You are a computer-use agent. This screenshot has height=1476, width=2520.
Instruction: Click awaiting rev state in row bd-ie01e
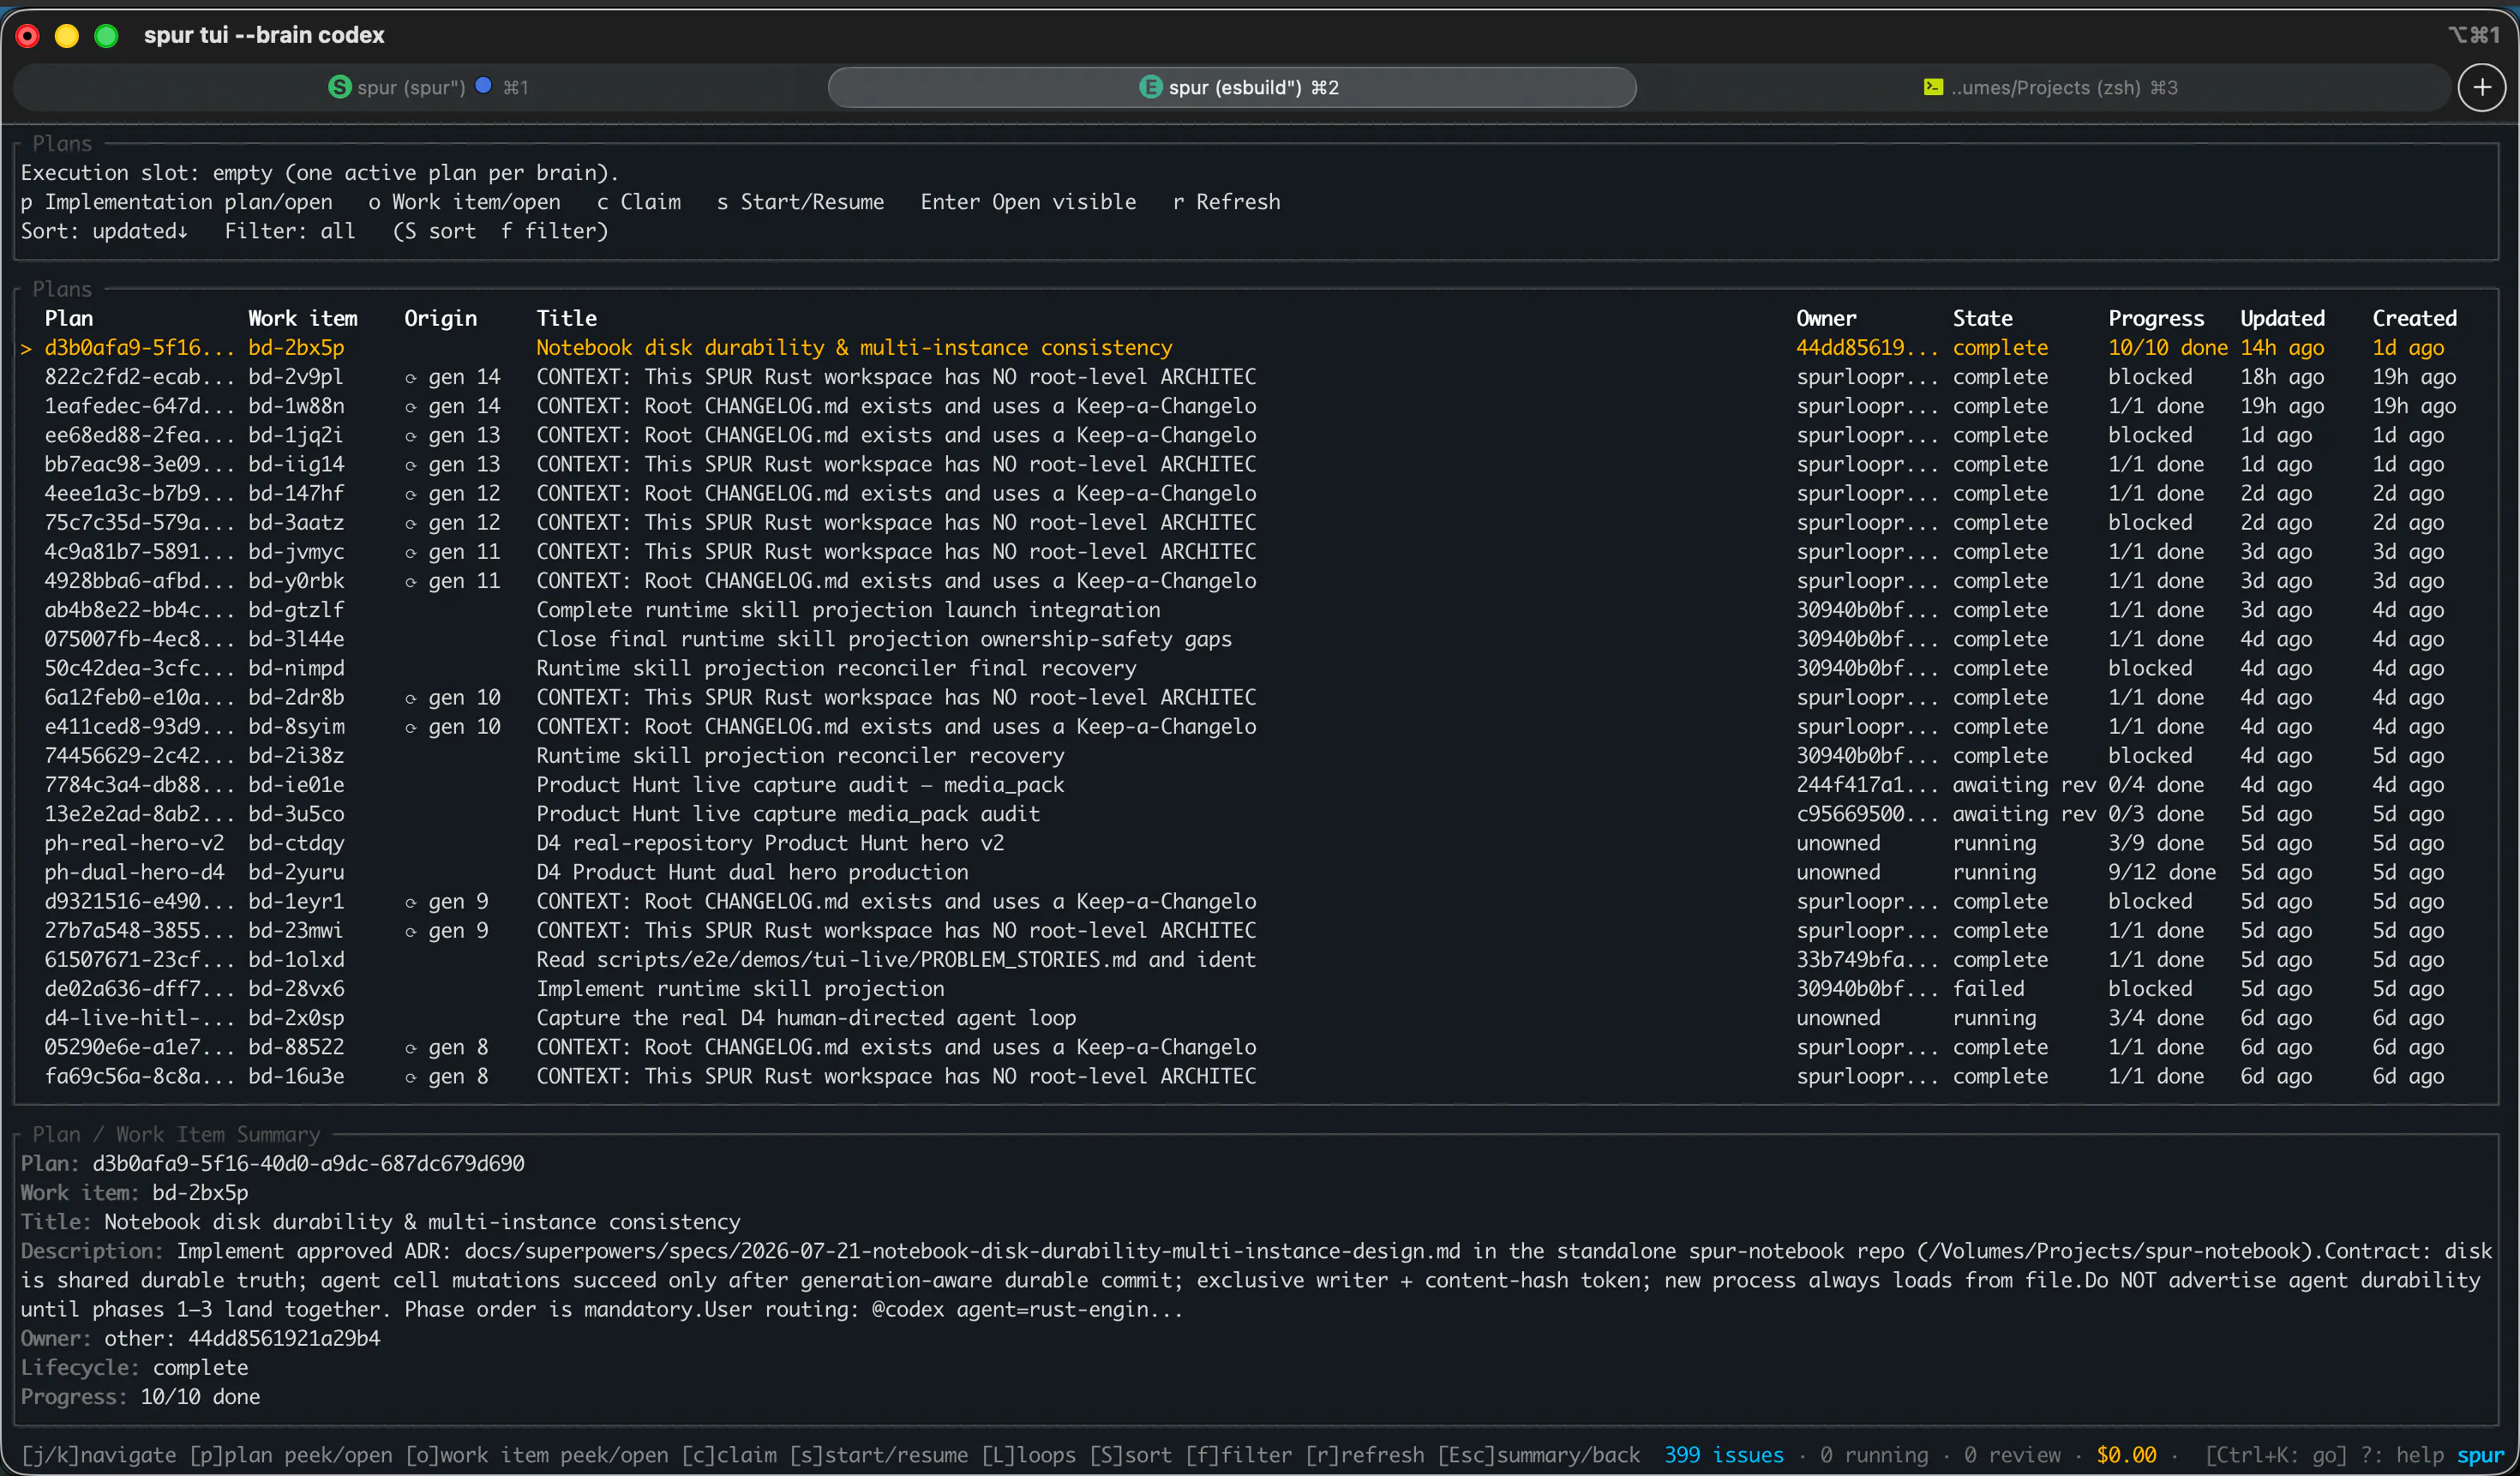coord(2024,785)
